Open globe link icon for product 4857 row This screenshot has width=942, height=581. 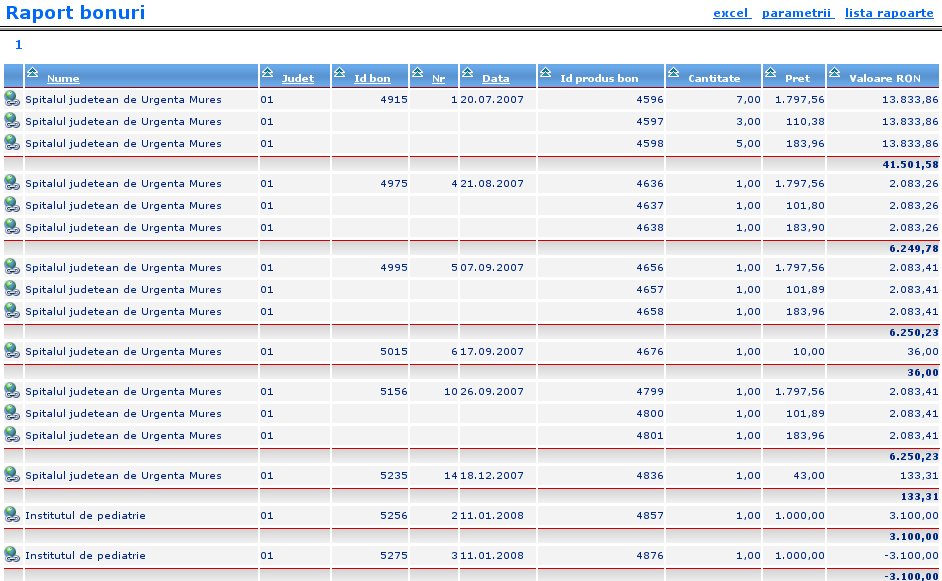point(12,515)
